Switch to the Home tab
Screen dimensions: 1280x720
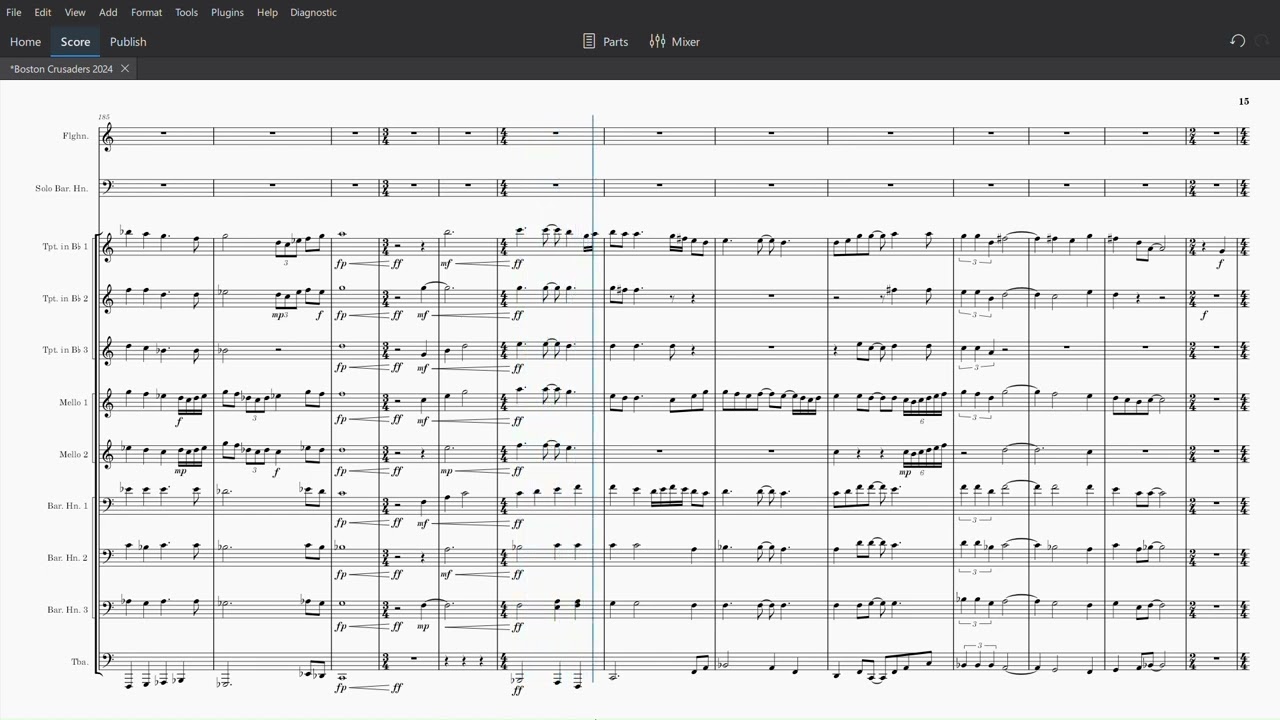tap(25, 41)
